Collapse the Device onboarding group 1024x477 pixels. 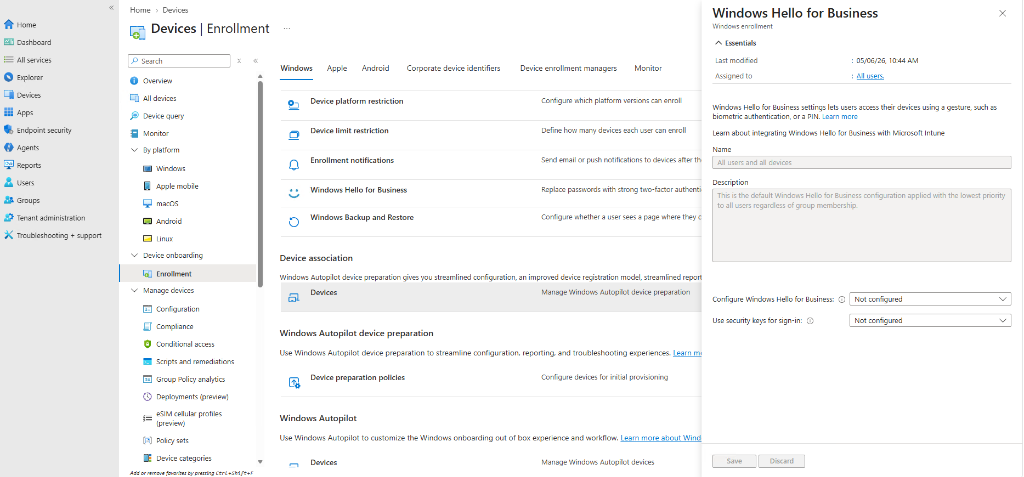point(135,255)
